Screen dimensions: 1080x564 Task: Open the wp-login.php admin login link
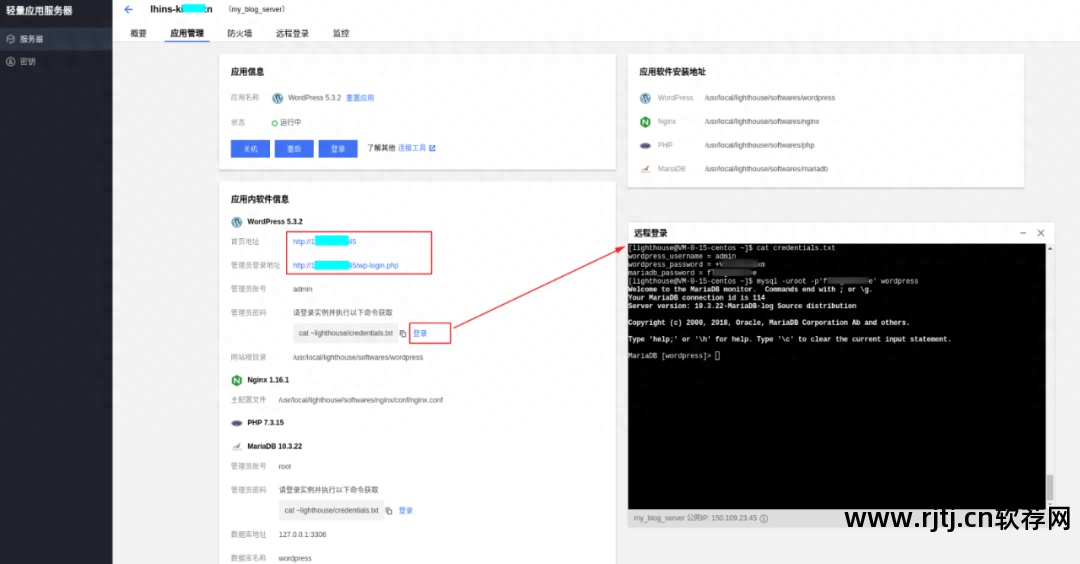(x=346, y=265)
